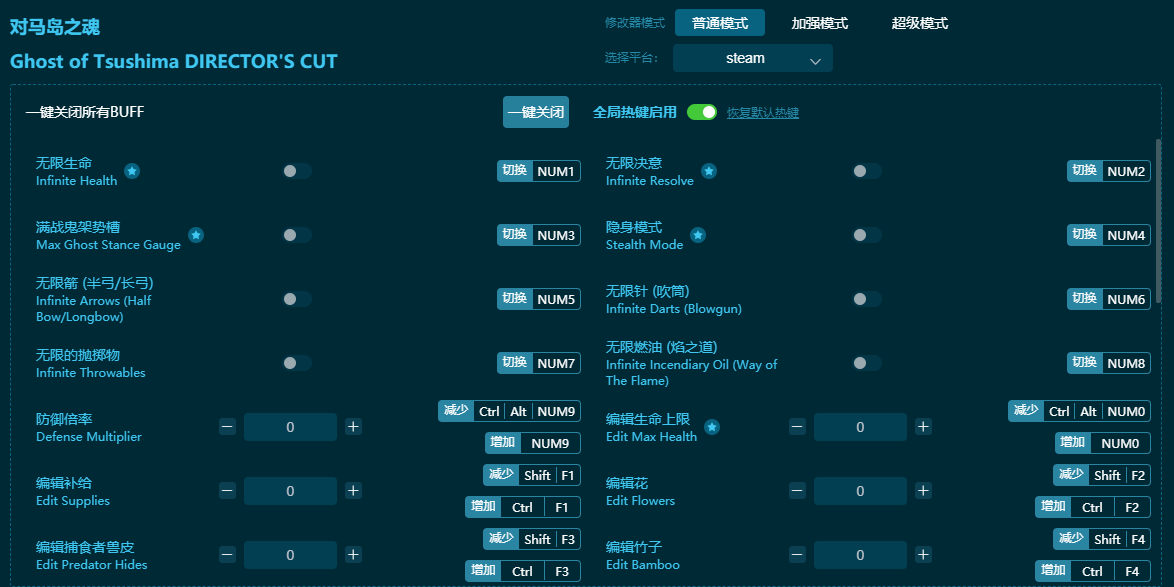Click 增加 NUM9 hotkey button
This screenshot has width=1174, height=587.
point(532,443)
